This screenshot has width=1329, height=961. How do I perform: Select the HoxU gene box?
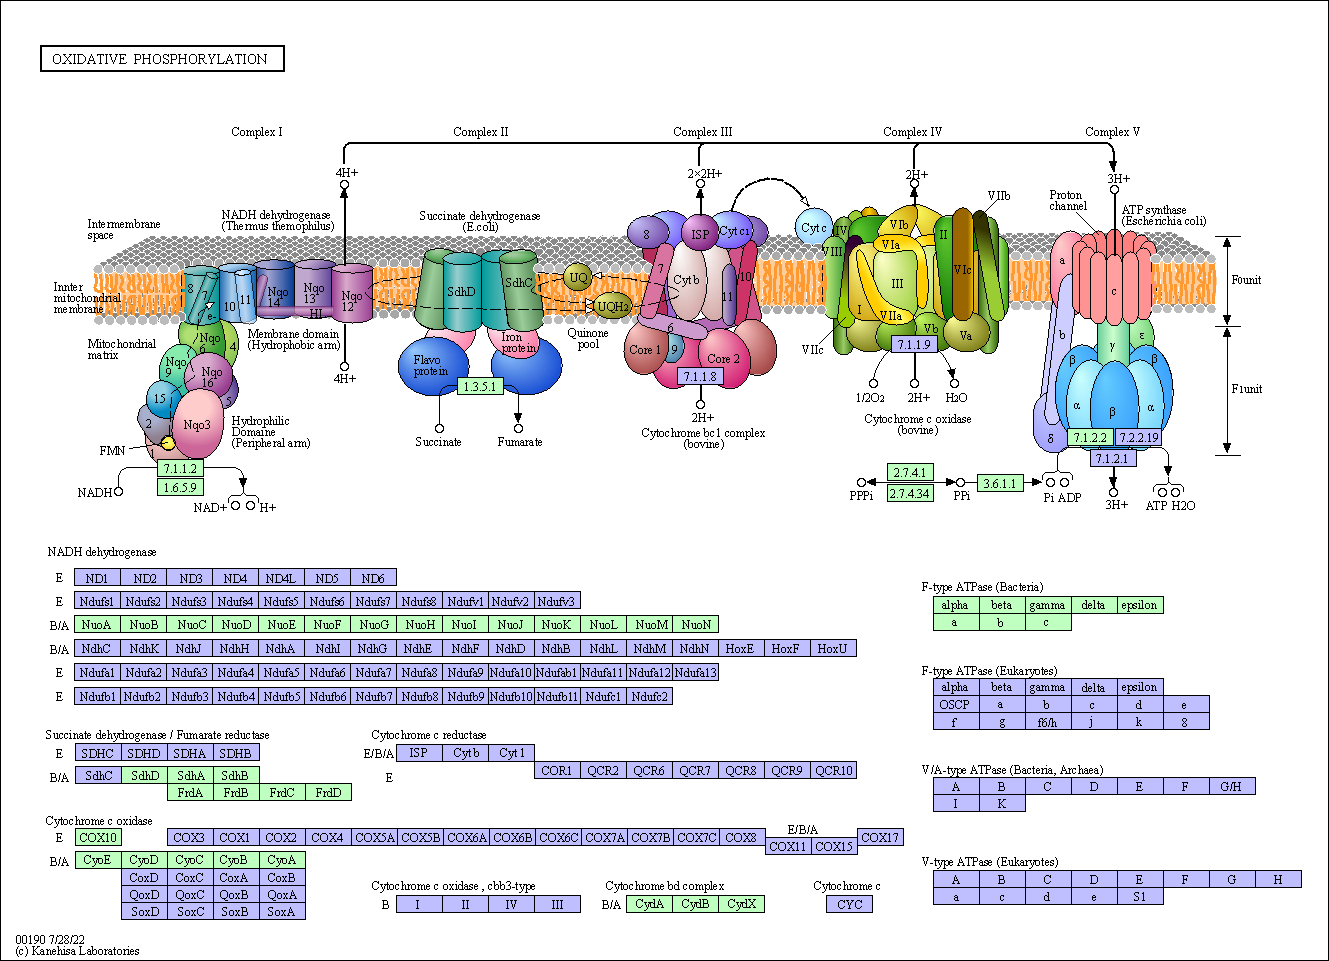(x=832, y=648)
